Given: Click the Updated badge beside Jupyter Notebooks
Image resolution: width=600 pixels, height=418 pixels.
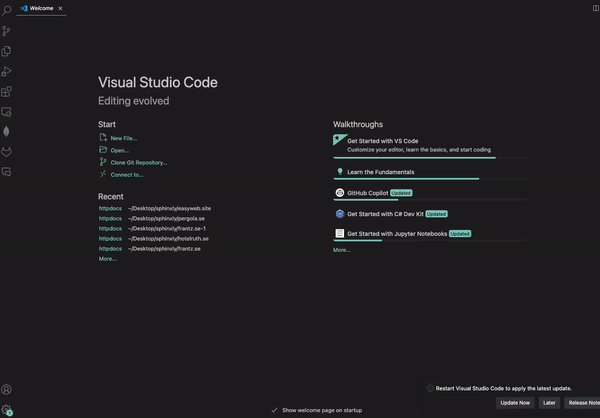Looking at the screenshot, I should click(x=460, y=233).
